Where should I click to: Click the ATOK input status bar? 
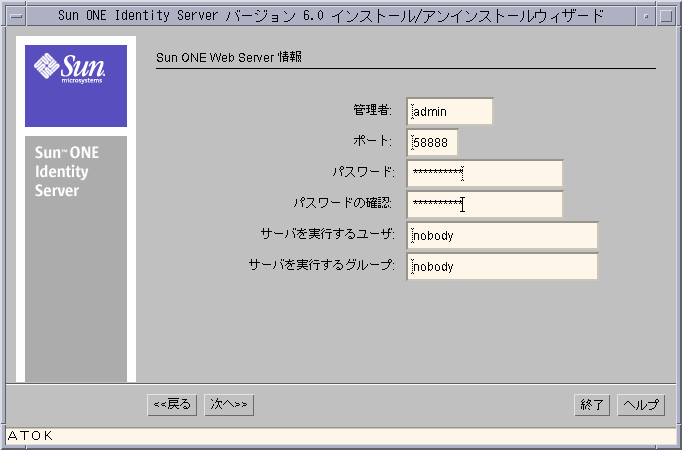point(341,436)
